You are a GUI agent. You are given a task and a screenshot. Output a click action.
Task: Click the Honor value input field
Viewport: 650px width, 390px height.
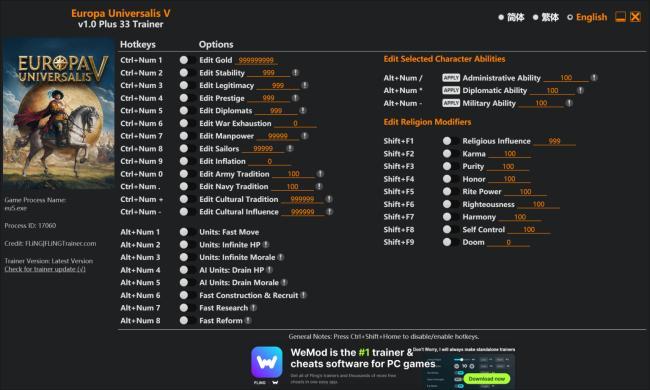point(509,179)
